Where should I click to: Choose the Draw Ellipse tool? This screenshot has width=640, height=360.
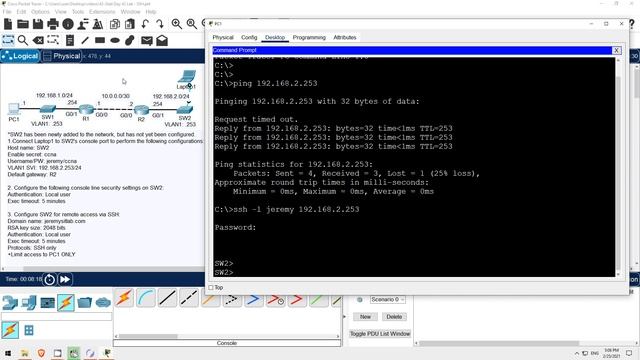[115, 40]
